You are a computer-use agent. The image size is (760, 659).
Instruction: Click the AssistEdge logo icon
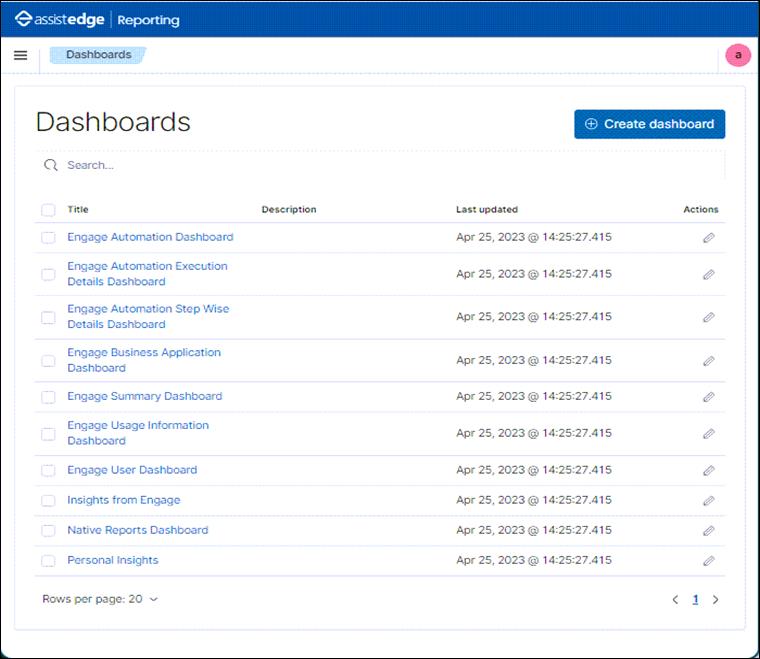click(23, 19)
